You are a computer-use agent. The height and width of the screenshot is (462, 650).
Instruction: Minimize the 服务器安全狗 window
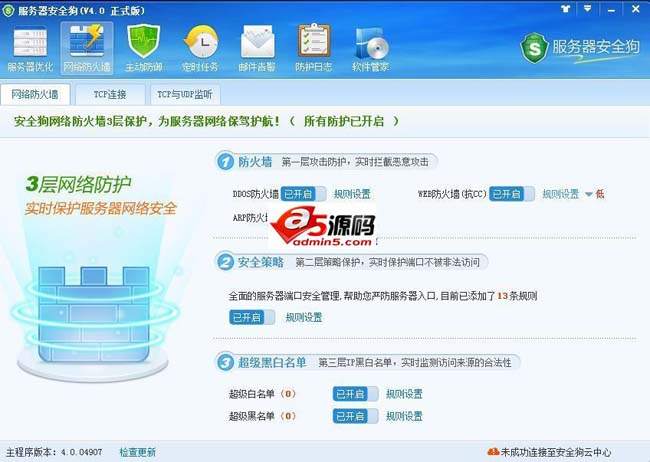tap(611, 9)
